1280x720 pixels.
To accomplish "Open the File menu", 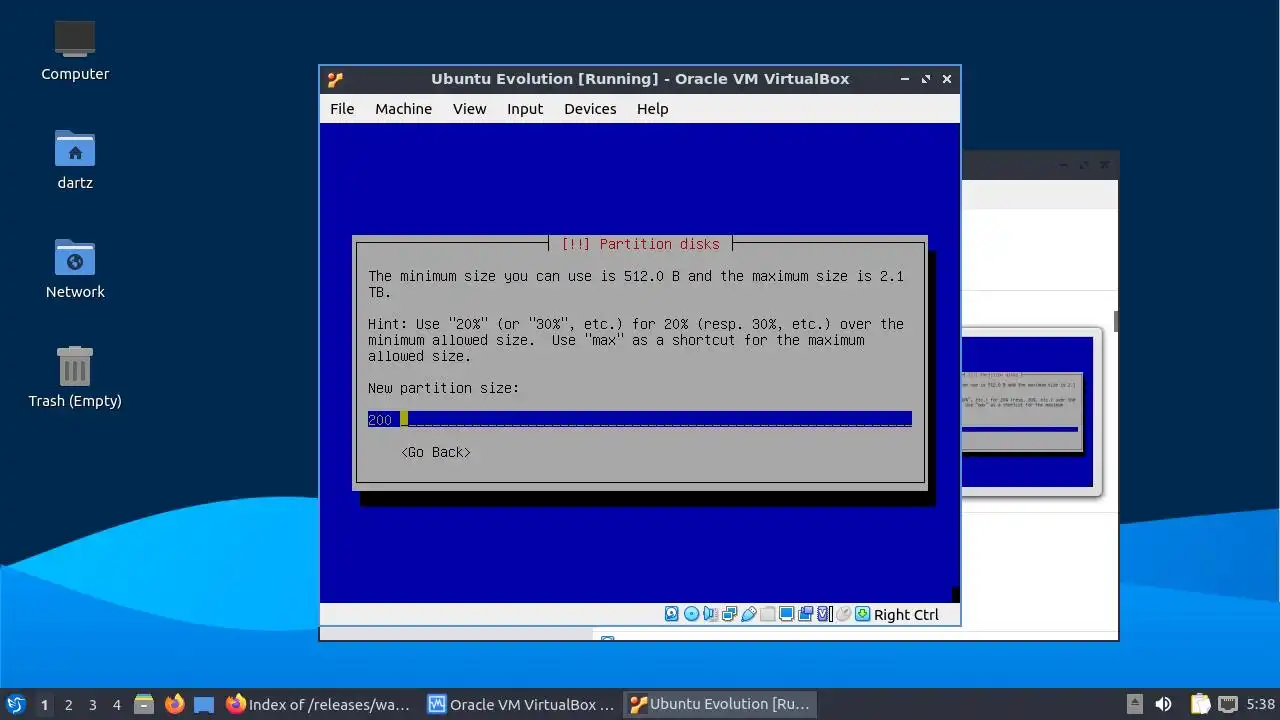I will 342,109.
